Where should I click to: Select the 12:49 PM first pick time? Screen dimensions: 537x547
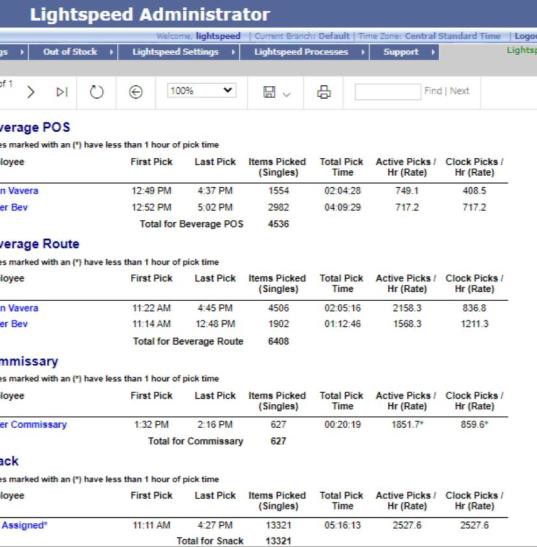tap(151, 191)
